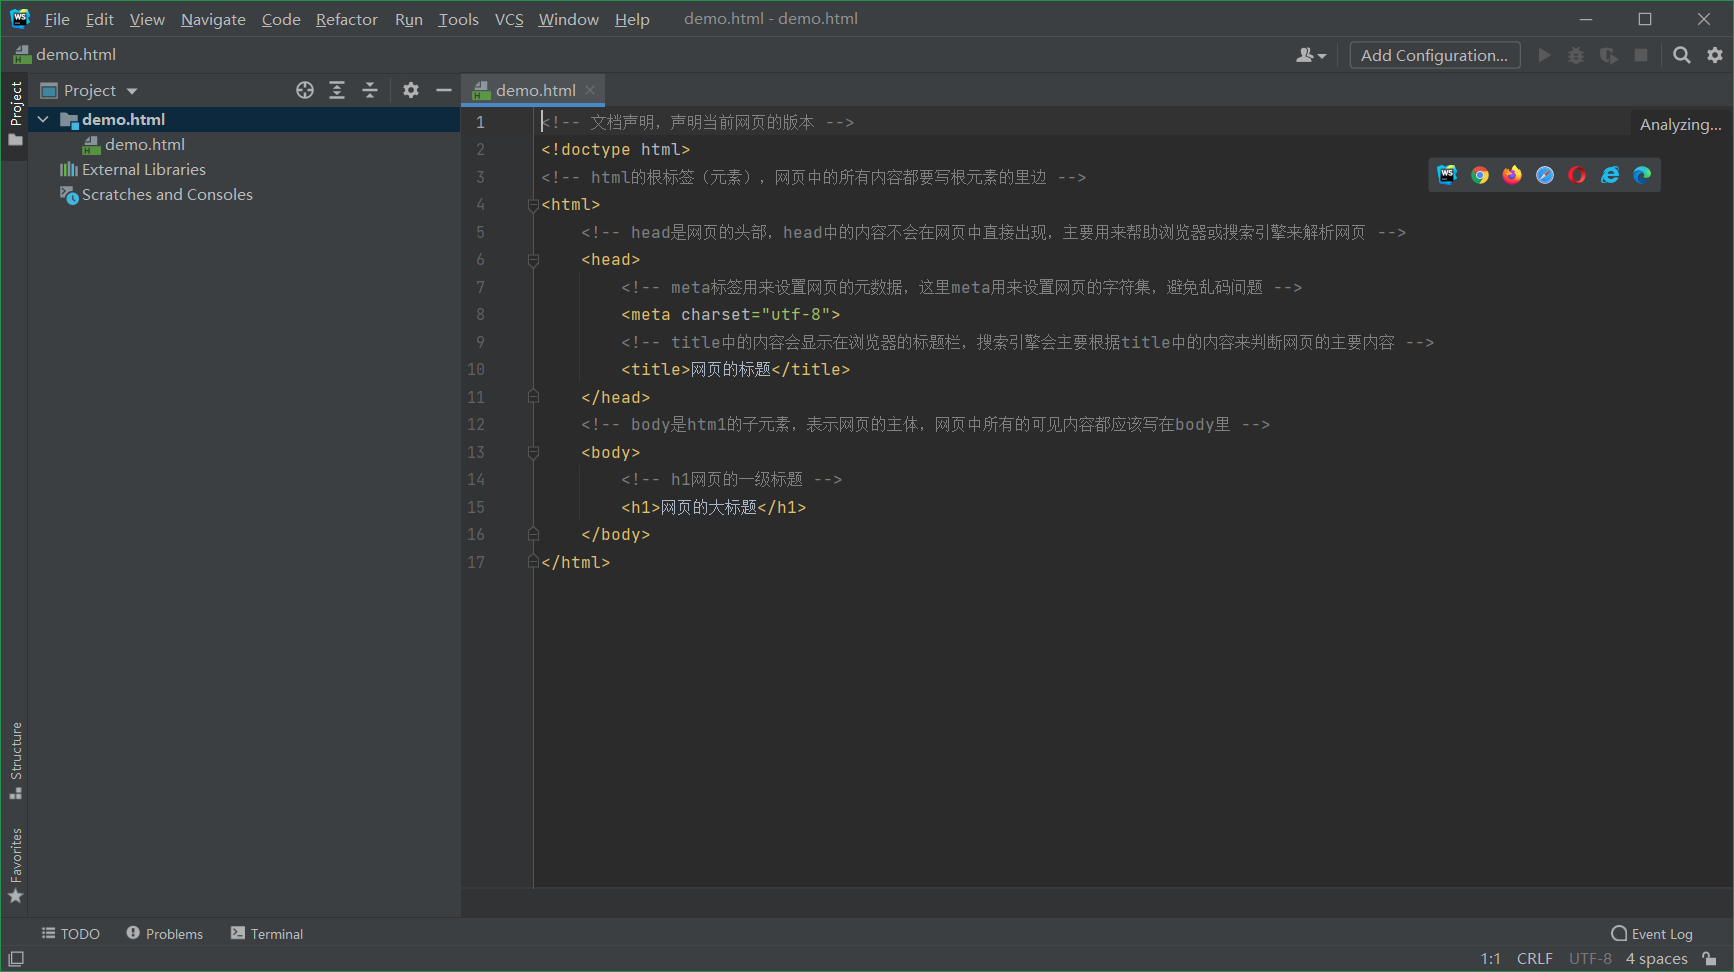Open Project panel options gear
The image size is (1734, 972).
tap(411, 90)
